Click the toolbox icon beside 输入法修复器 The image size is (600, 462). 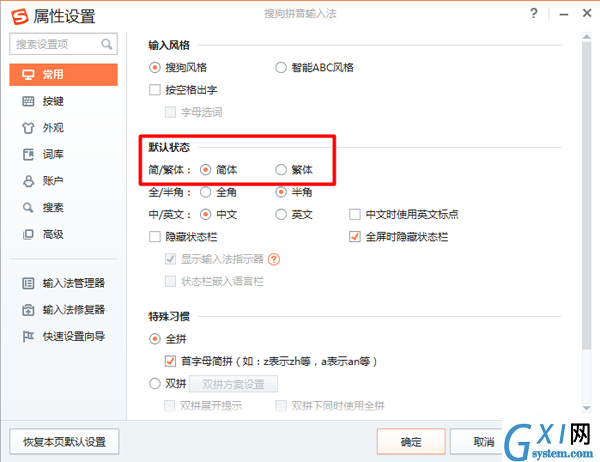click(28, 310)
